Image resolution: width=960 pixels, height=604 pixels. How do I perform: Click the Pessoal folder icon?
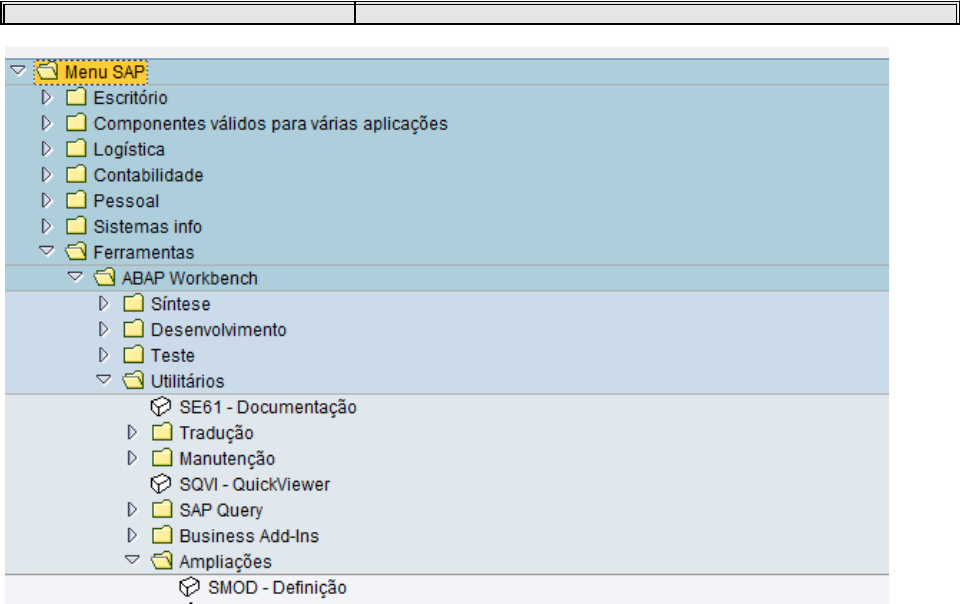[76, 201]
